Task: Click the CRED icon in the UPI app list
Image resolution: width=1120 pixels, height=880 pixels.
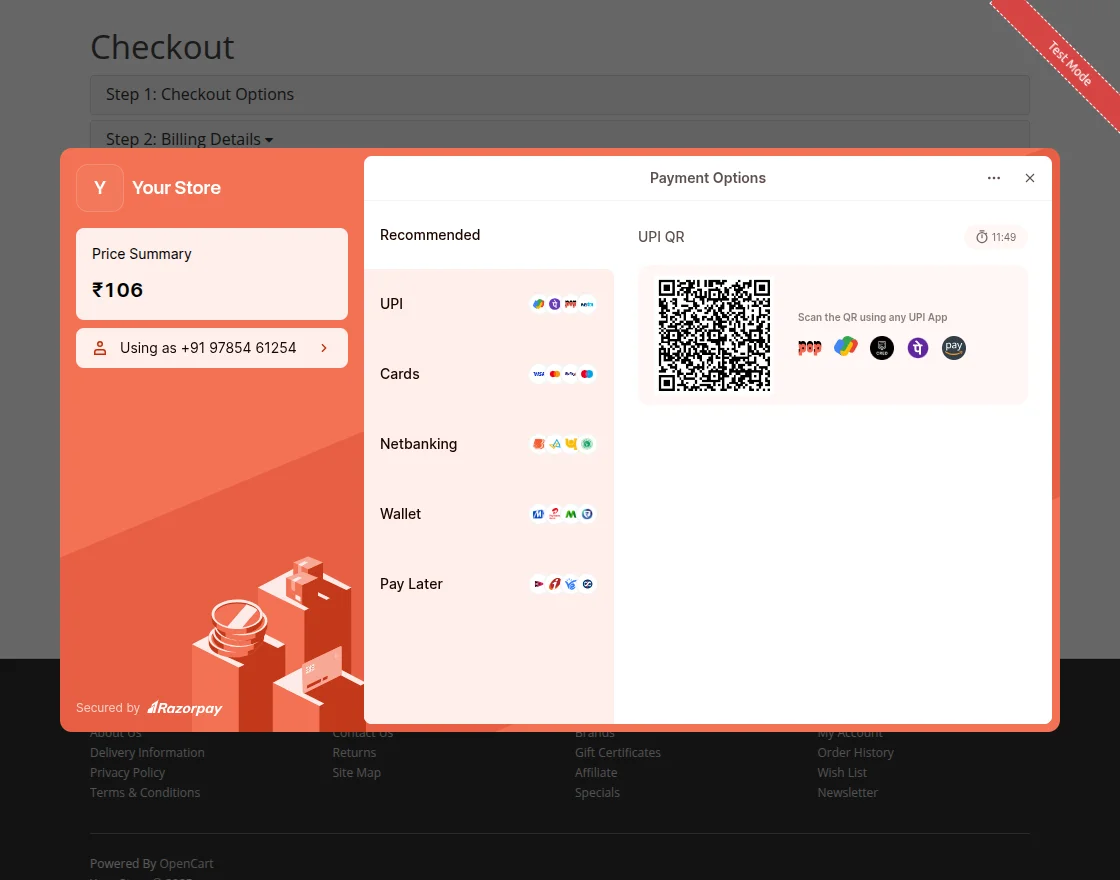Action: (x=881, y=347)
